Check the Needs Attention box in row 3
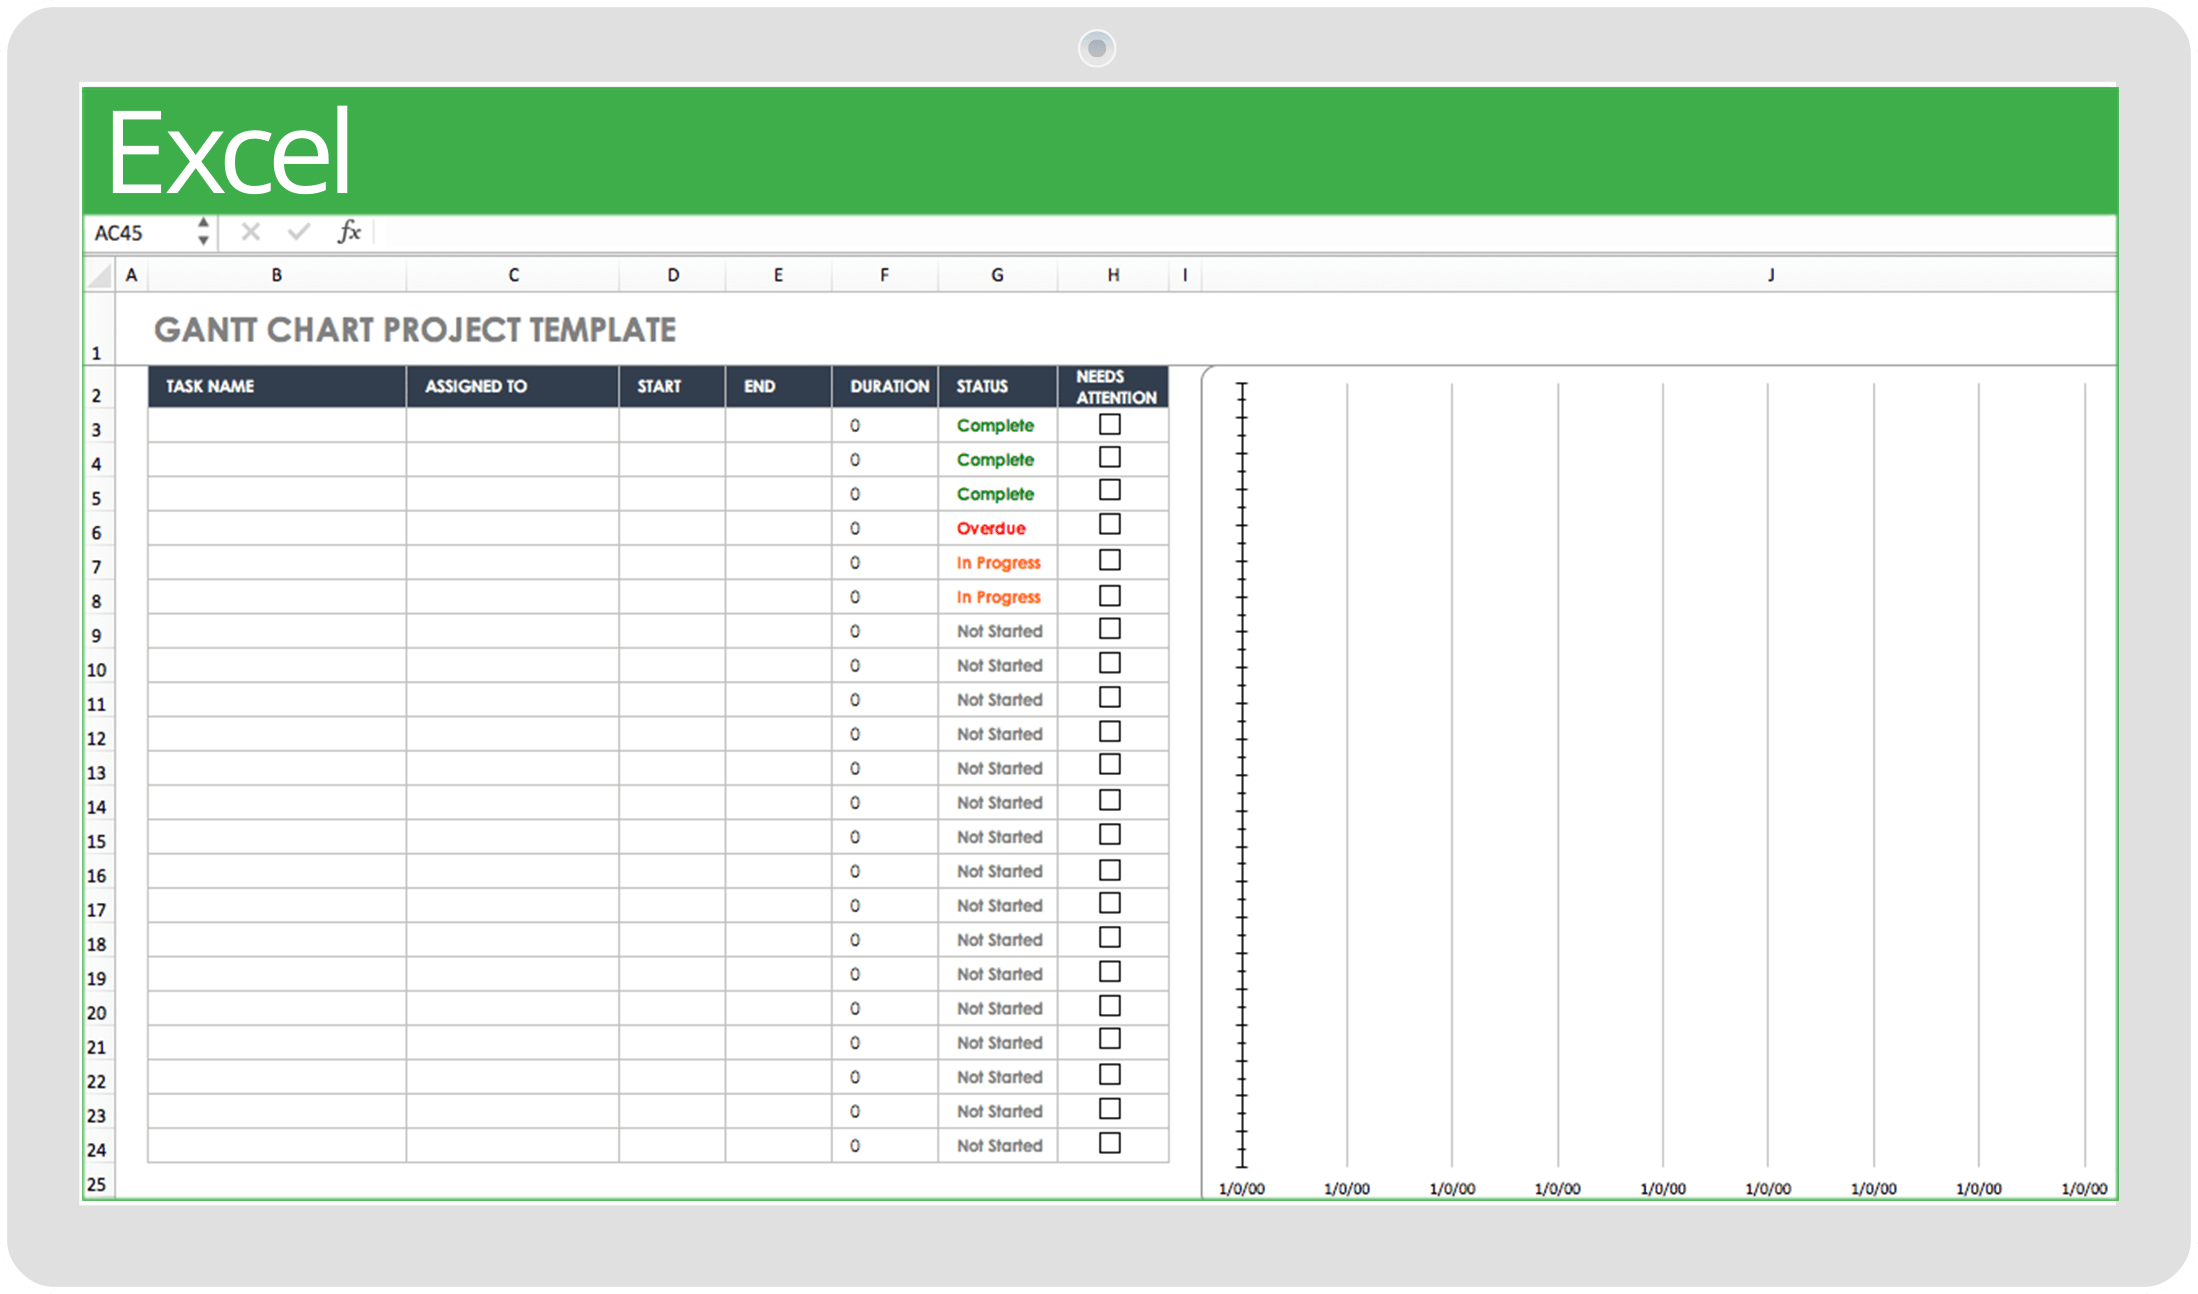Viewport: 2198px width, 1294px height. (1109, 424)
